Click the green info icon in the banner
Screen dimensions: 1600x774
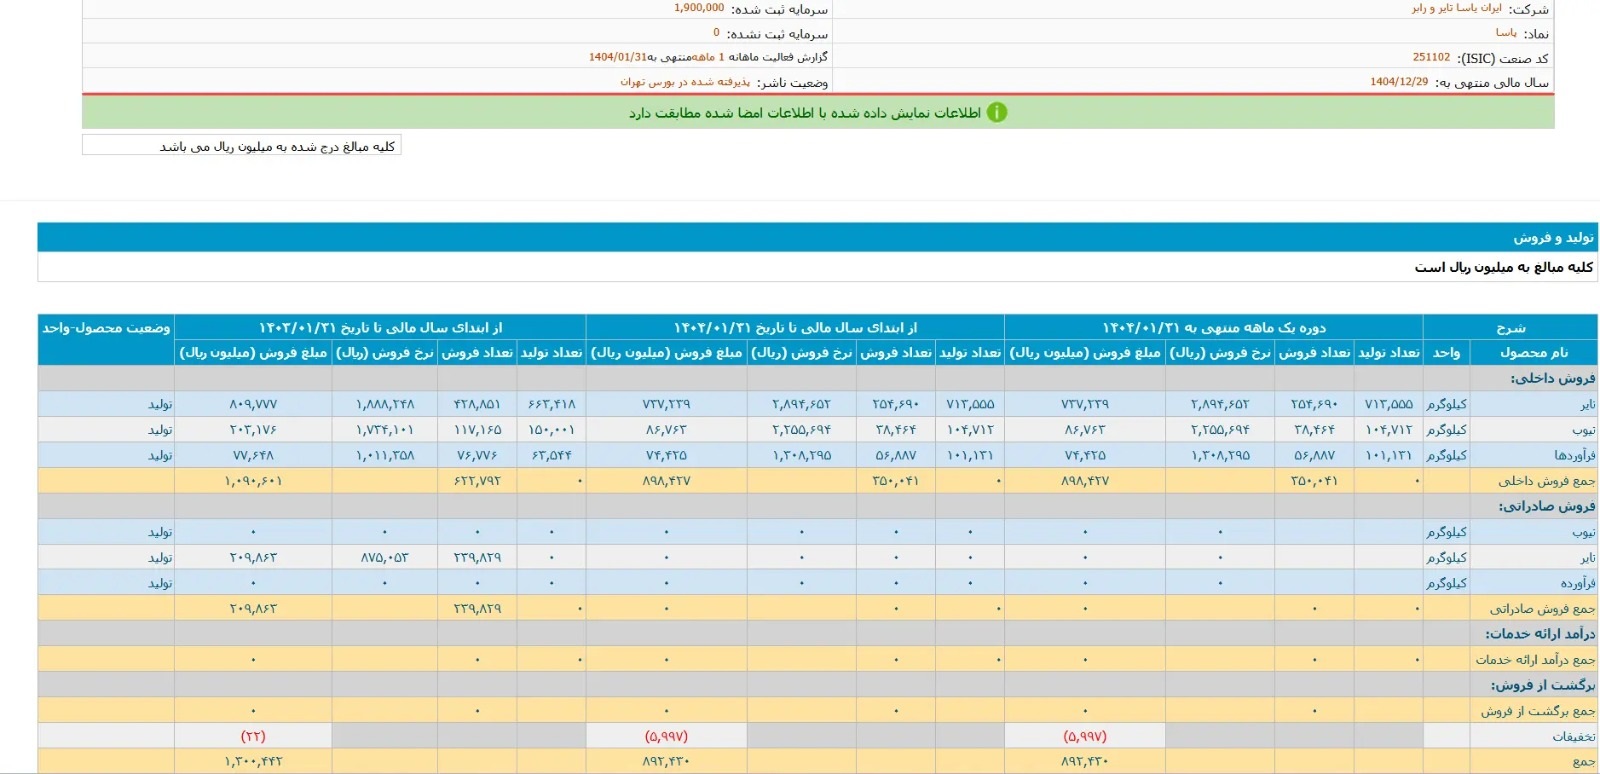tap(997, 113)
